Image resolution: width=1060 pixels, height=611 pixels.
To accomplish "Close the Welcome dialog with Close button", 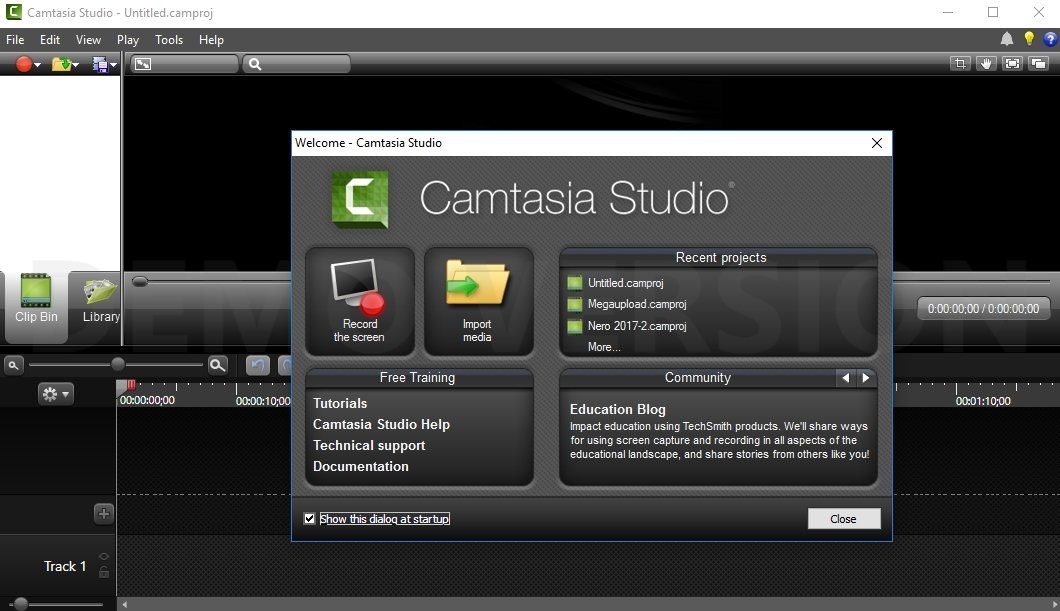I will [x=843, y=518].
